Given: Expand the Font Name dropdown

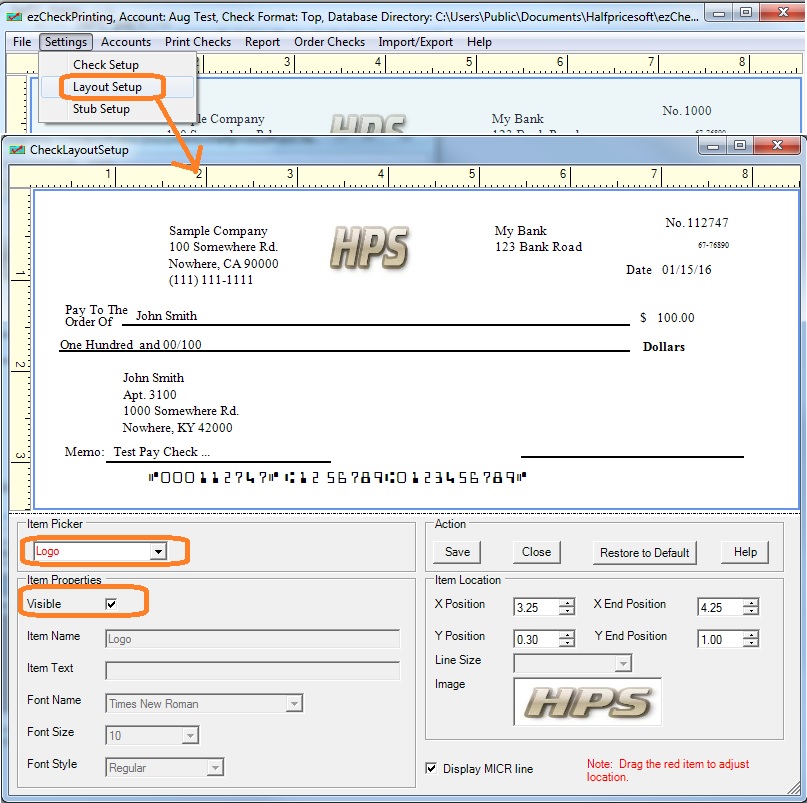Looking at the screenshot, I should pyautogui.click(x=293, y=704).
